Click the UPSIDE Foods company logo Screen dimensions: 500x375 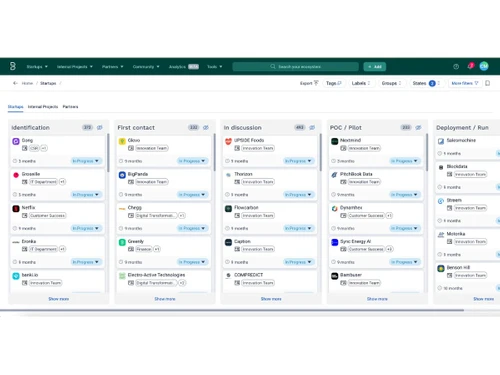pyautogui.click(x=228, y=141)
